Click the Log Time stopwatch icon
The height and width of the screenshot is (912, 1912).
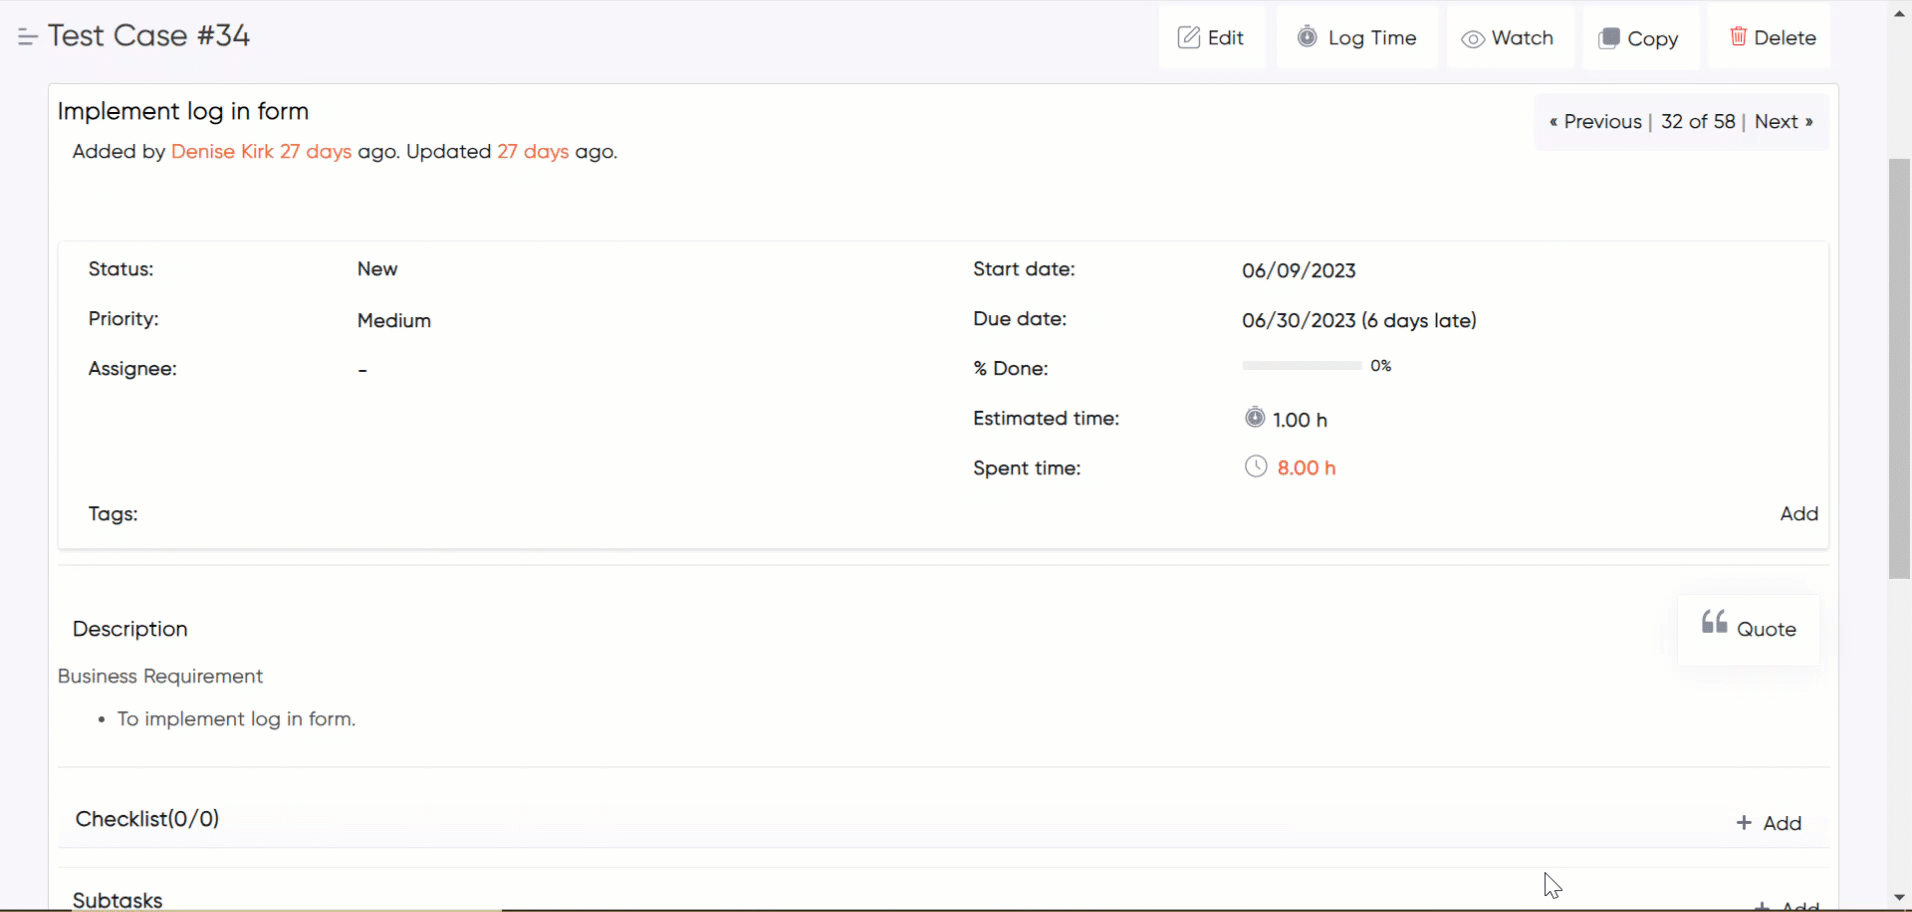(x=1309, y=37)
